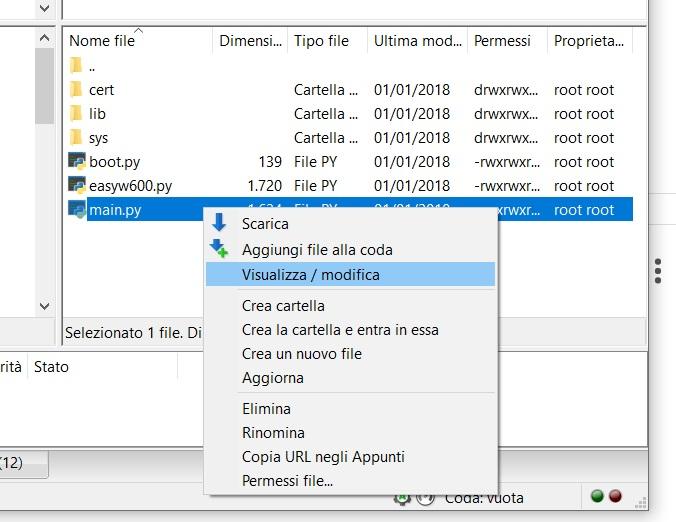Click the Selezionato 1 file status text
This screenshot has width=676, height=522.
[x=133, y=333]
